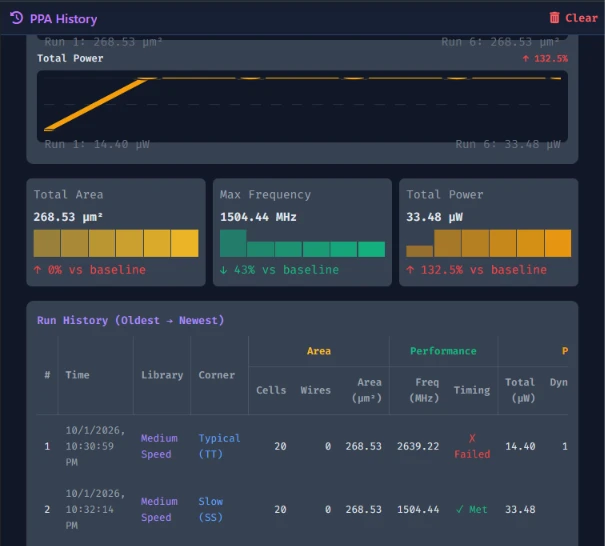Click the Wires column header
605x546 pixels.
[x=316, y=390]
